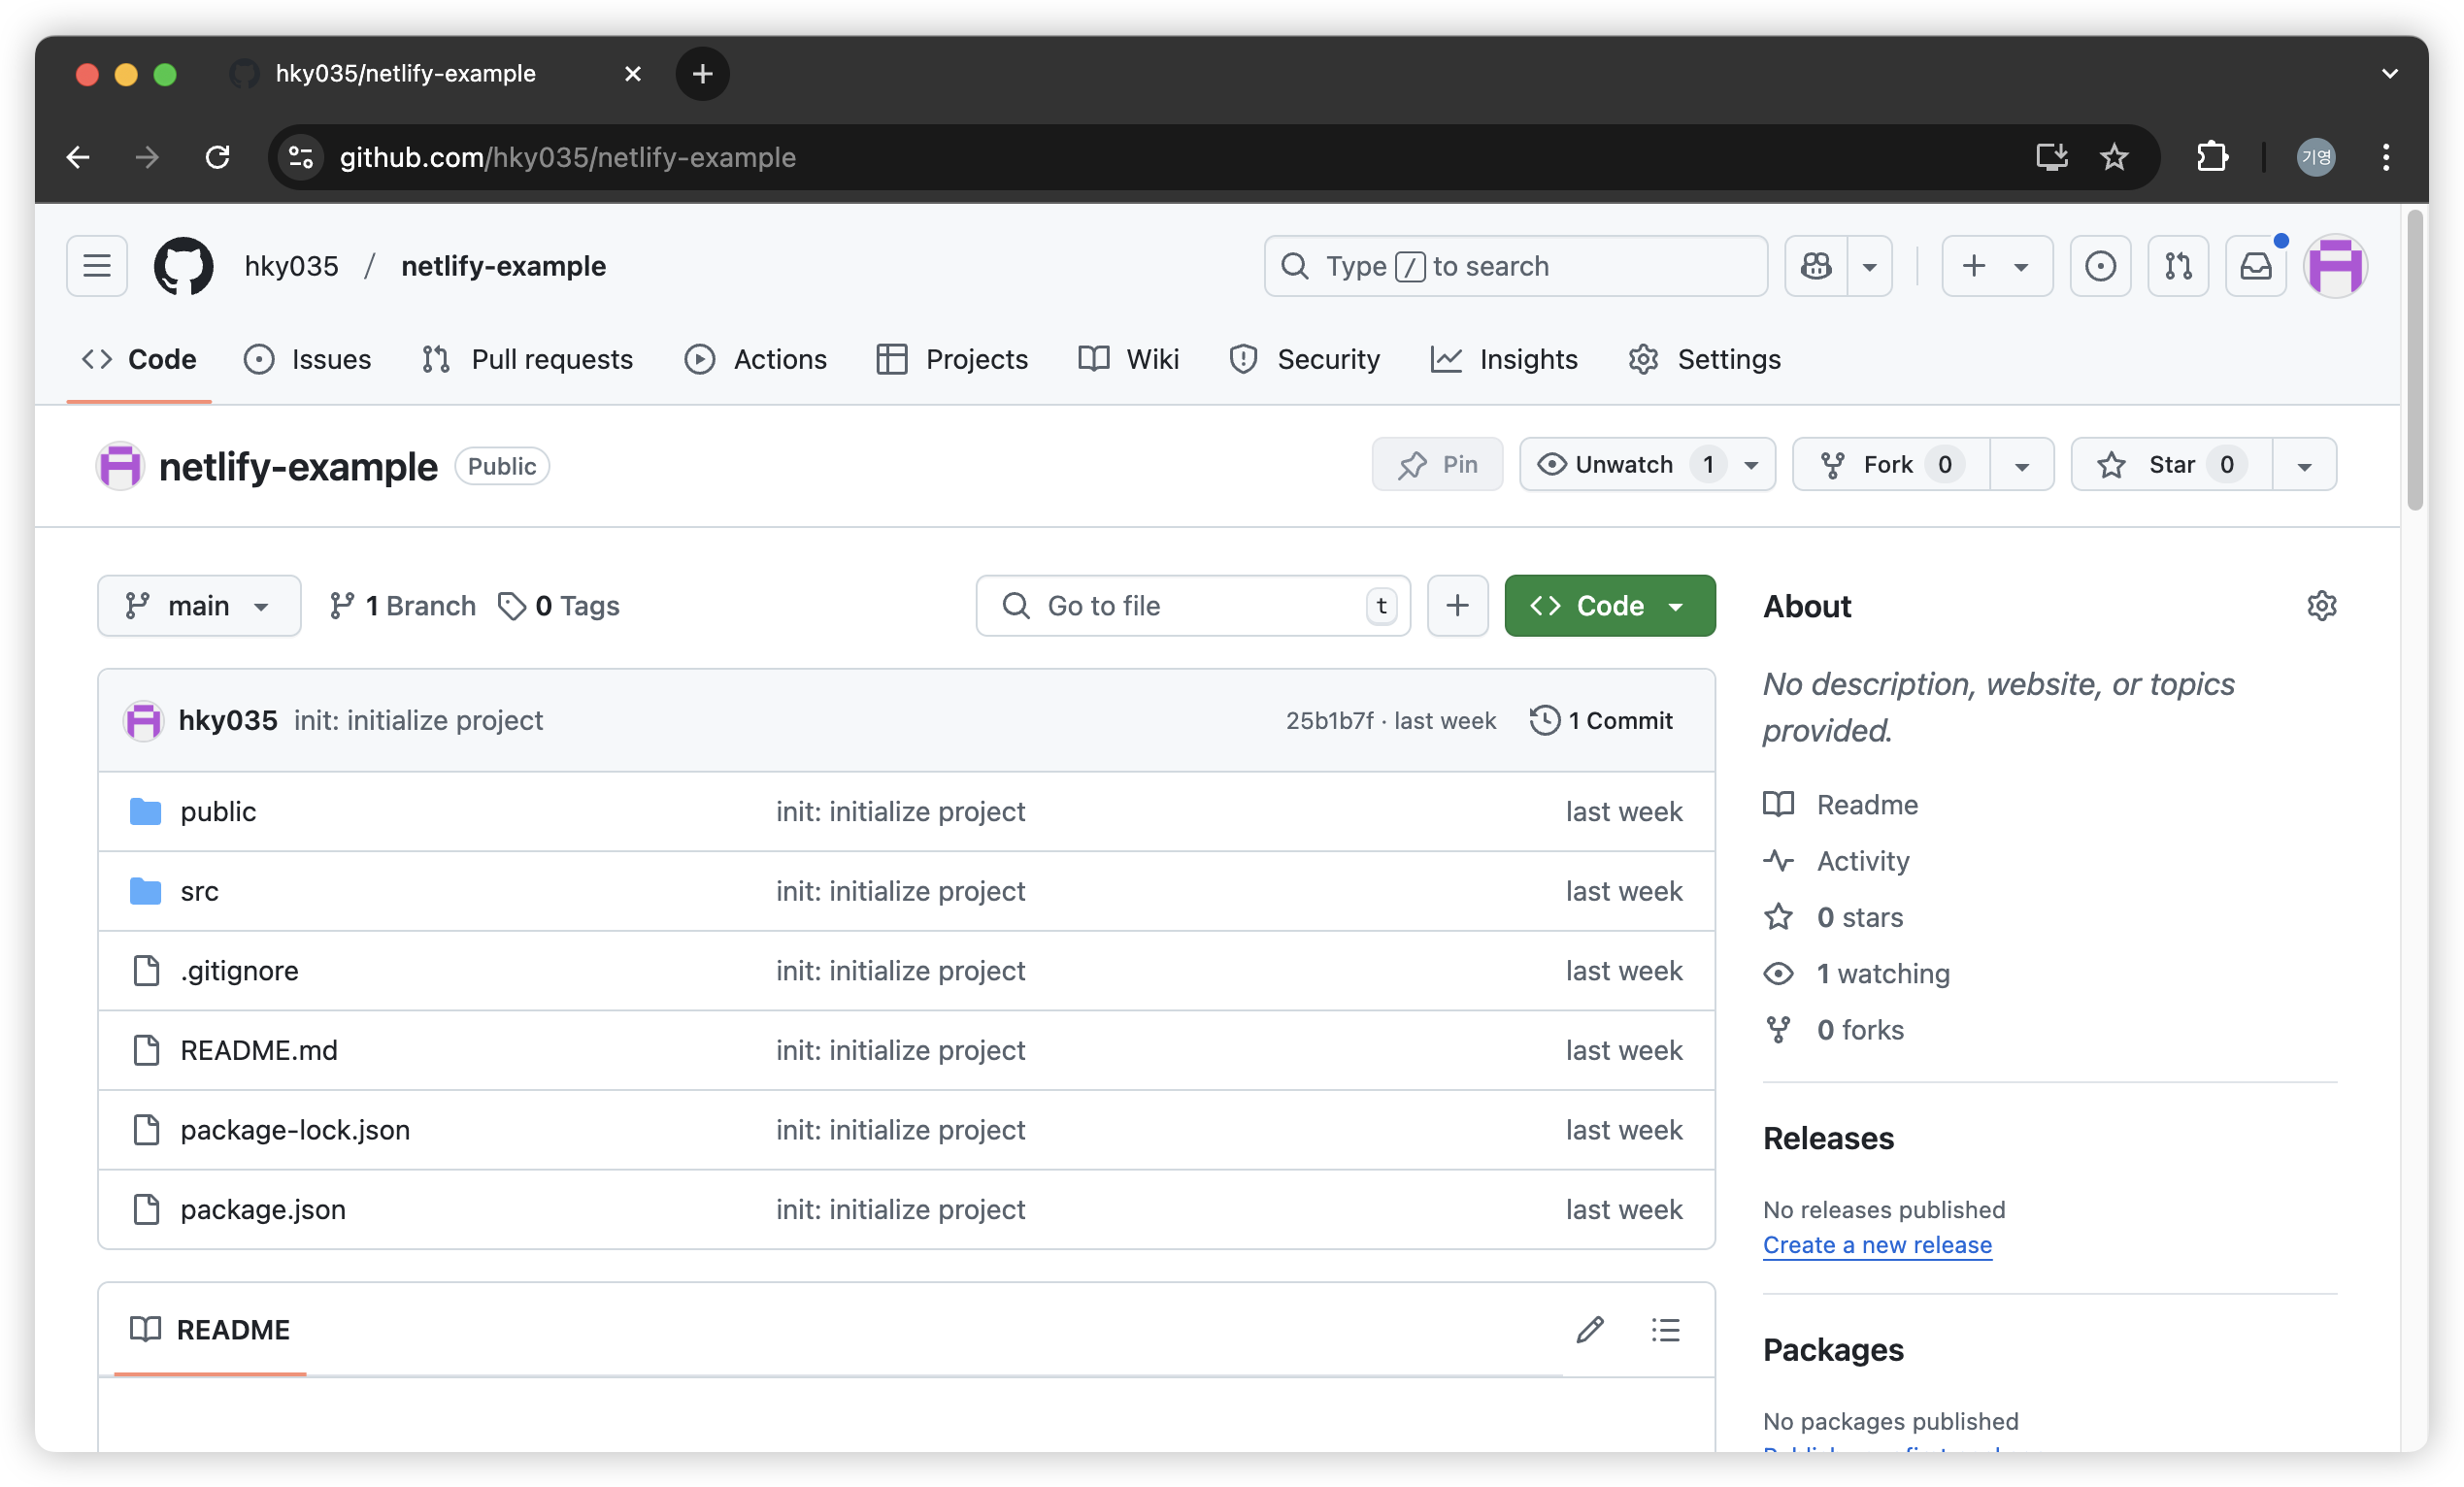This screenshot has height=1487, width=2464.
Task: Open the Copilot chat icon
Action: pos(1816,266)
